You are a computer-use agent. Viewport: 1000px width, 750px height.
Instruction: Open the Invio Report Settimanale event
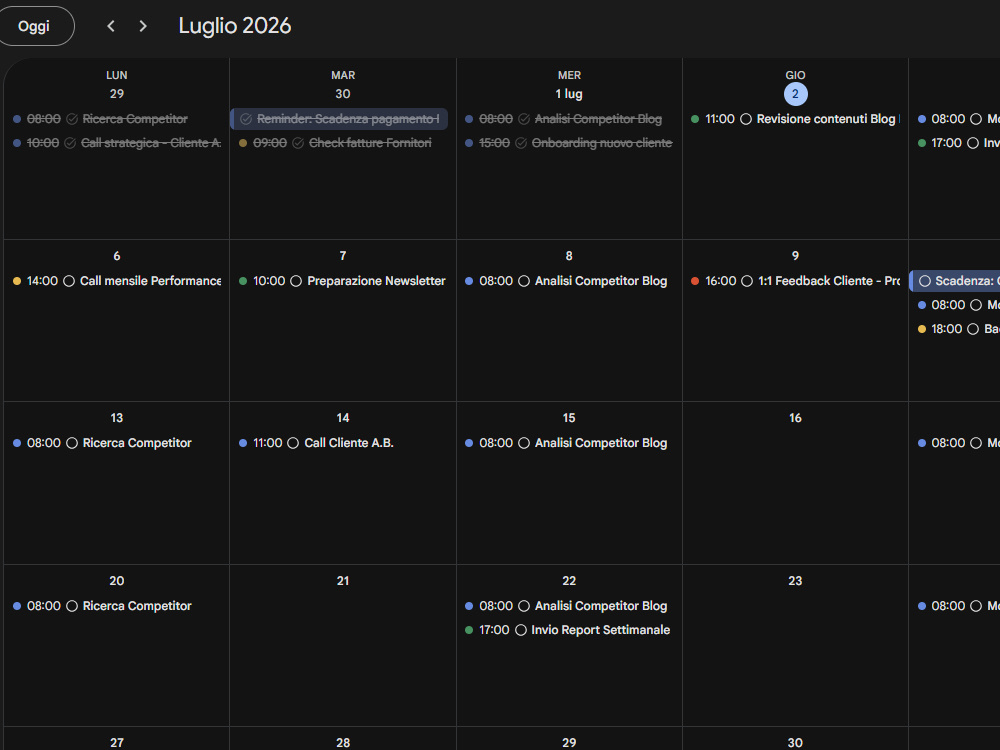[x=569, y=630]
